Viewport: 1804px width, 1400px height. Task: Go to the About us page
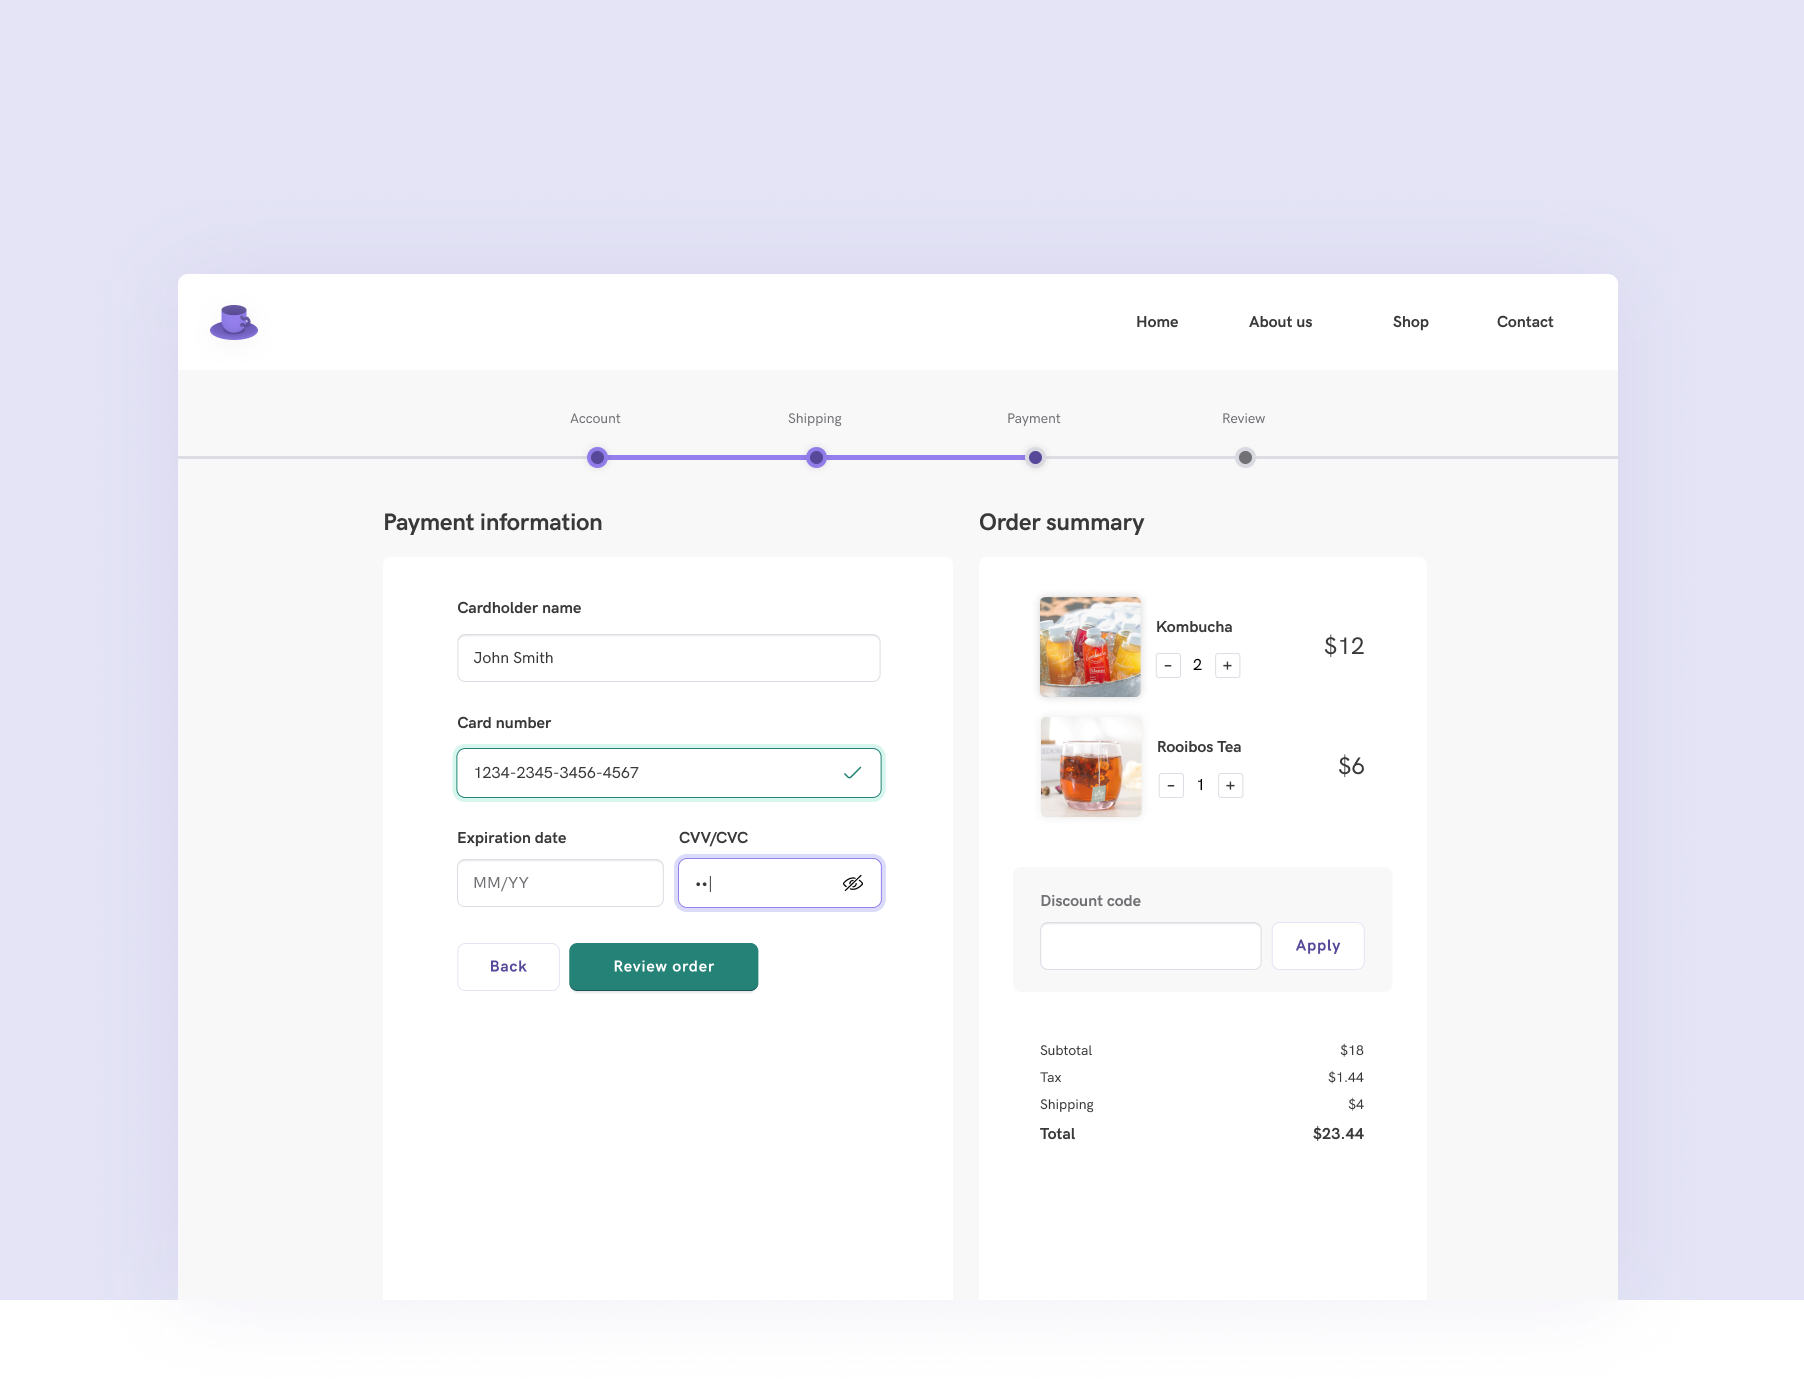click(1280, 322)
